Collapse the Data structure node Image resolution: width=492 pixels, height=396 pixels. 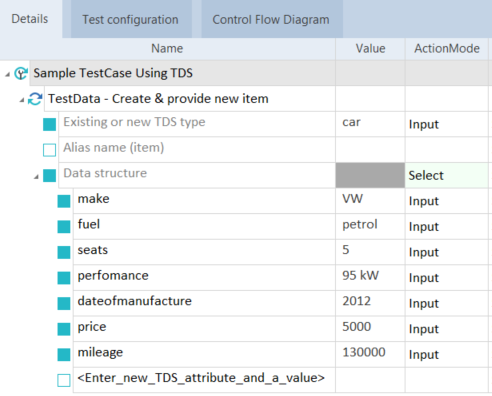pyautogui.click(x=36, y=177)
